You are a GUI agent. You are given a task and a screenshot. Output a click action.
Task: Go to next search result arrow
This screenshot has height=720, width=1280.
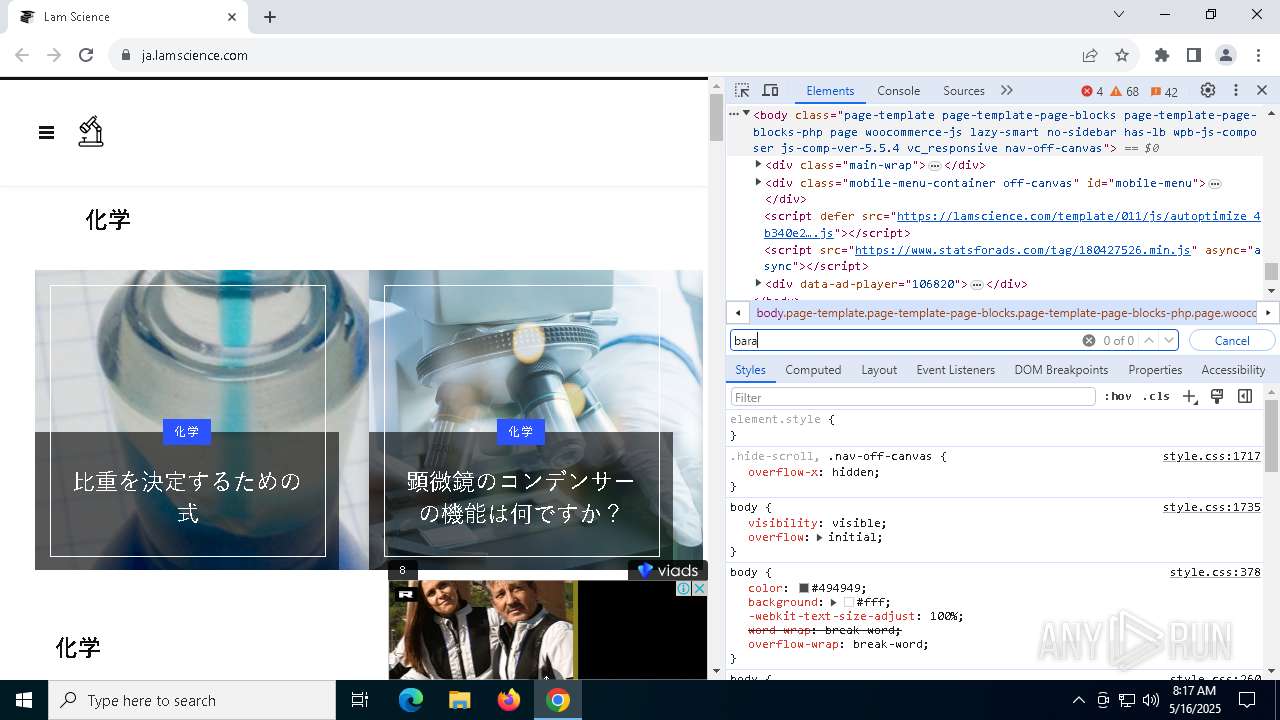pyautogui.click(x=1168, y=341)
